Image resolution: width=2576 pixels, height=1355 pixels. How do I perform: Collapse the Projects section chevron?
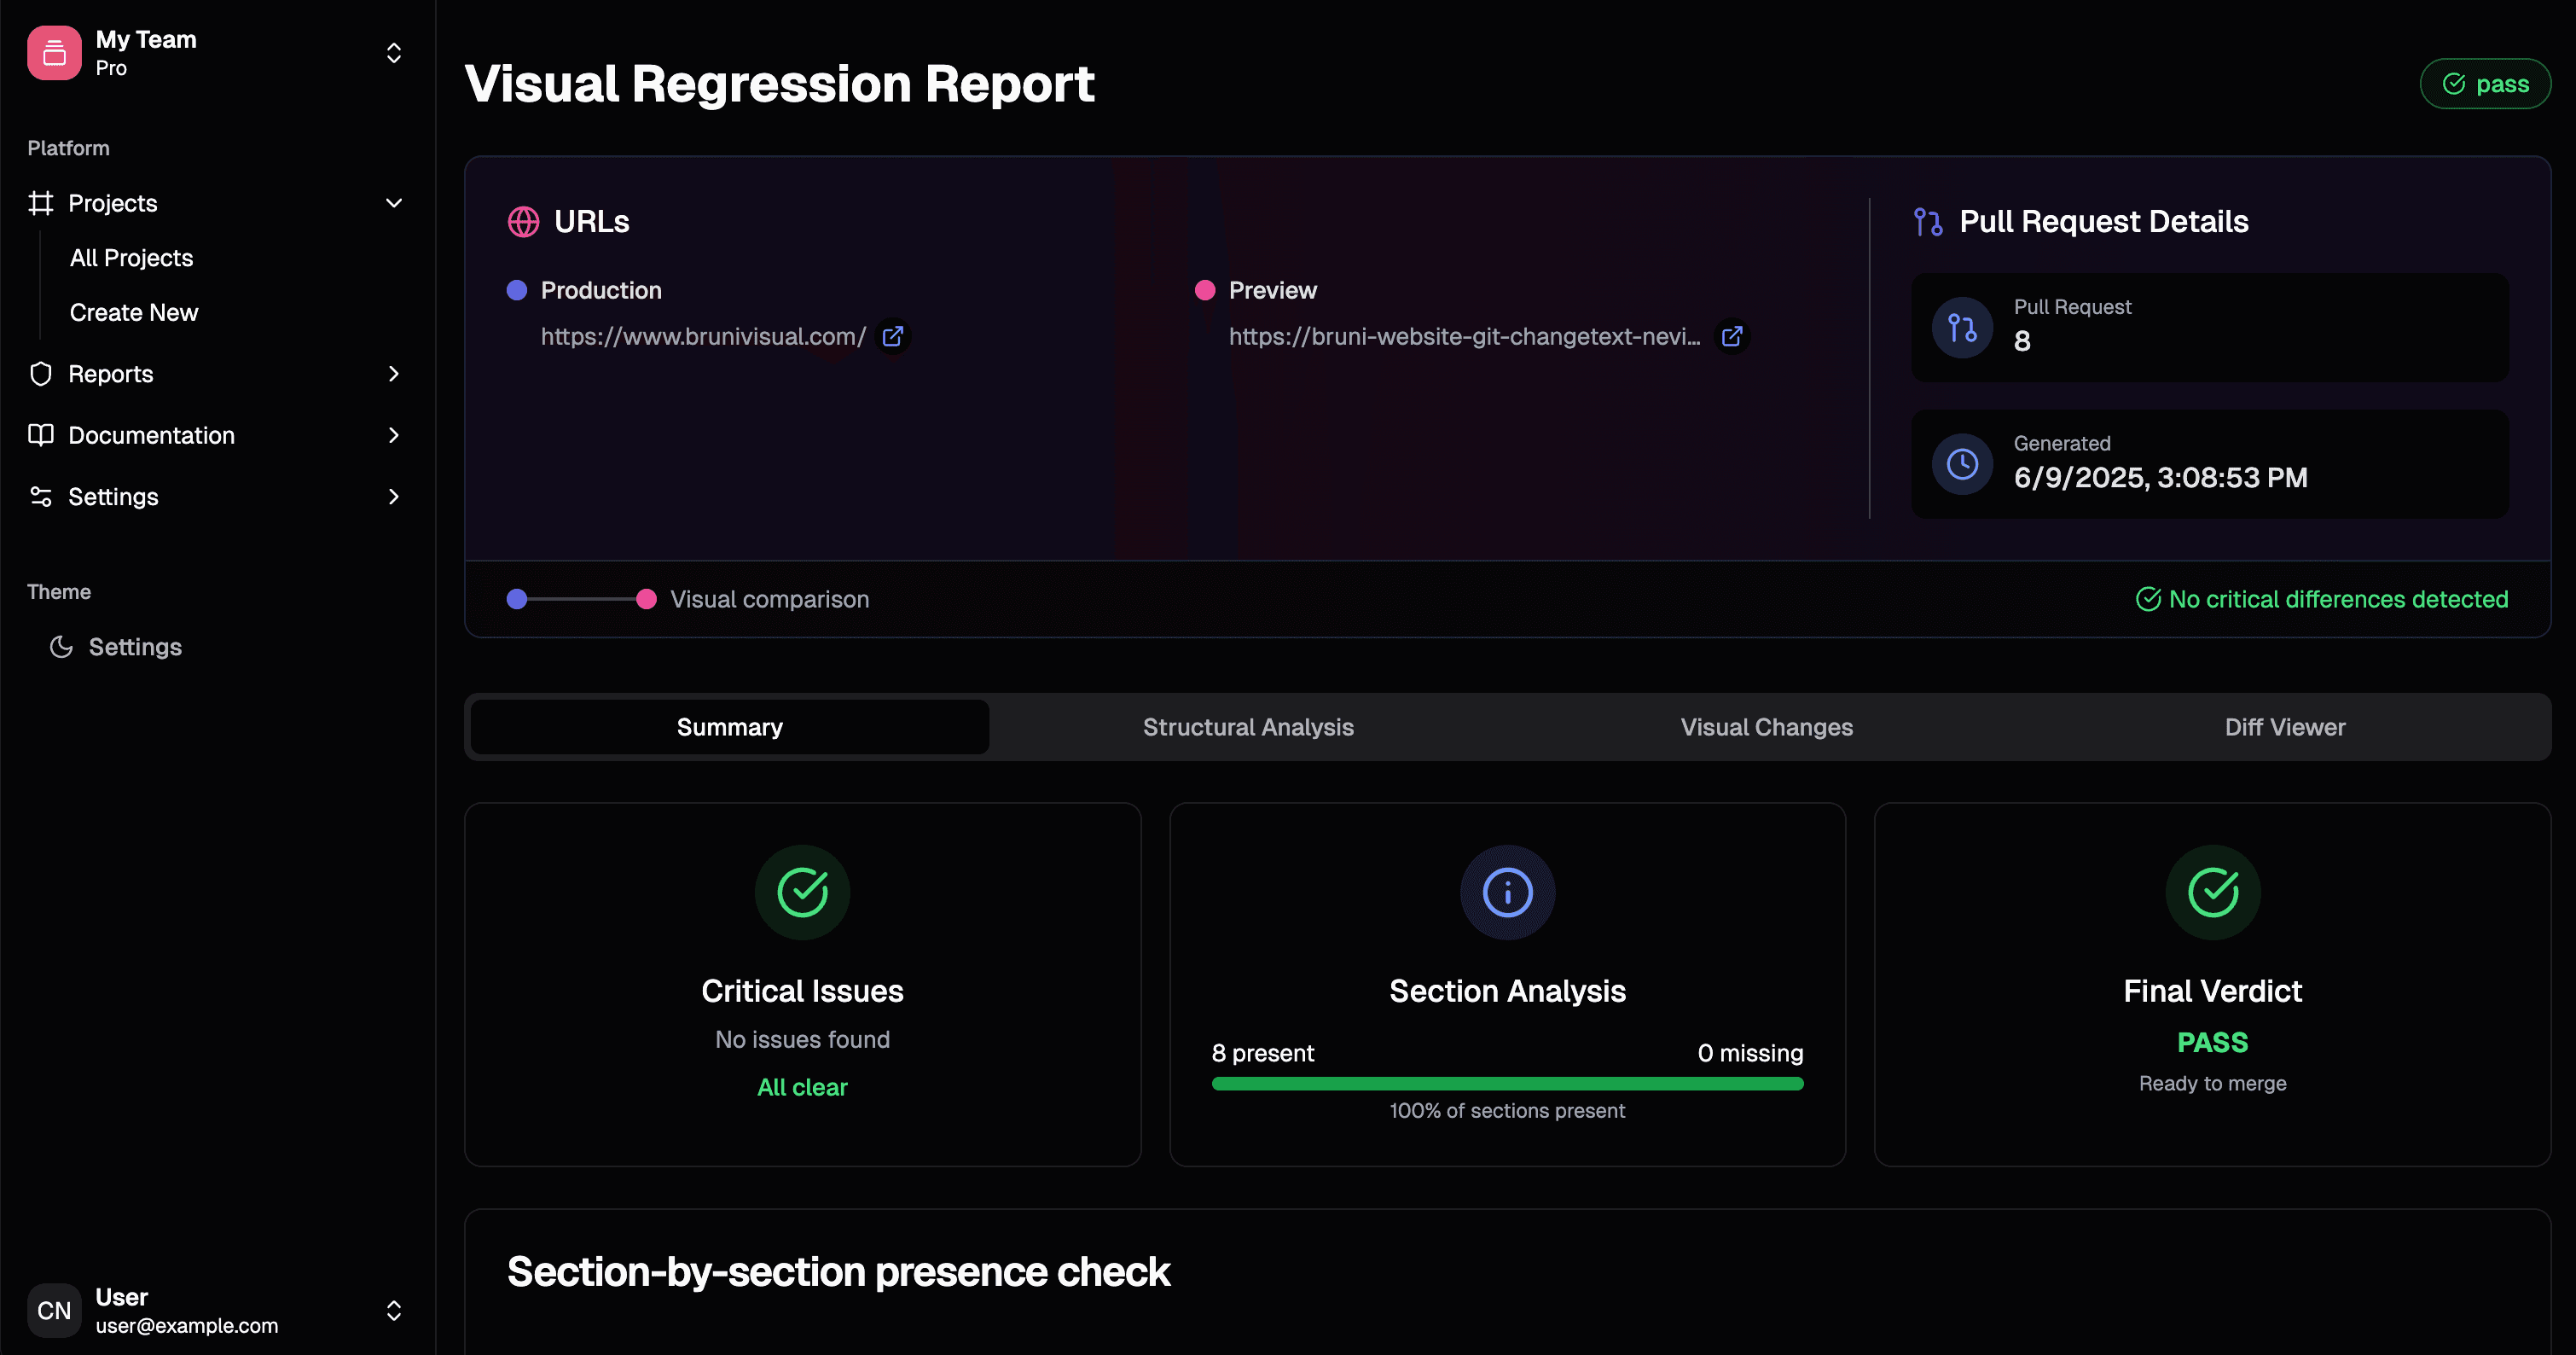point(394,203)
